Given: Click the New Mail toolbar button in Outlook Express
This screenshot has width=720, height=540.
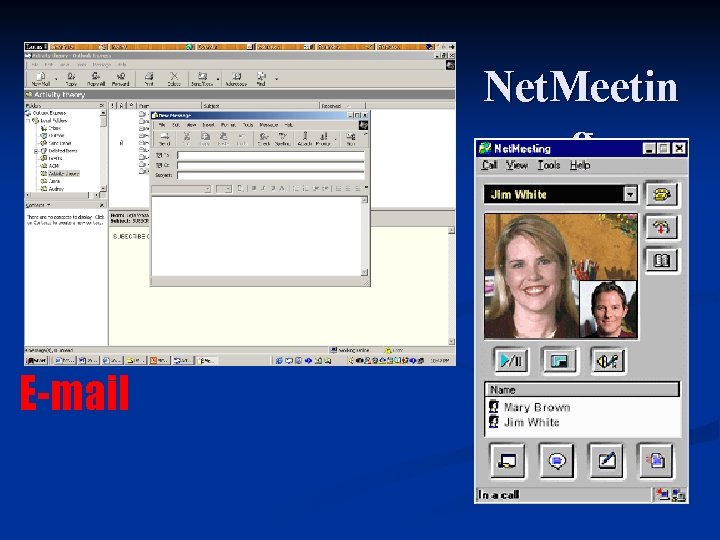Looking at the screenshot, I should [x=40, y=79].
